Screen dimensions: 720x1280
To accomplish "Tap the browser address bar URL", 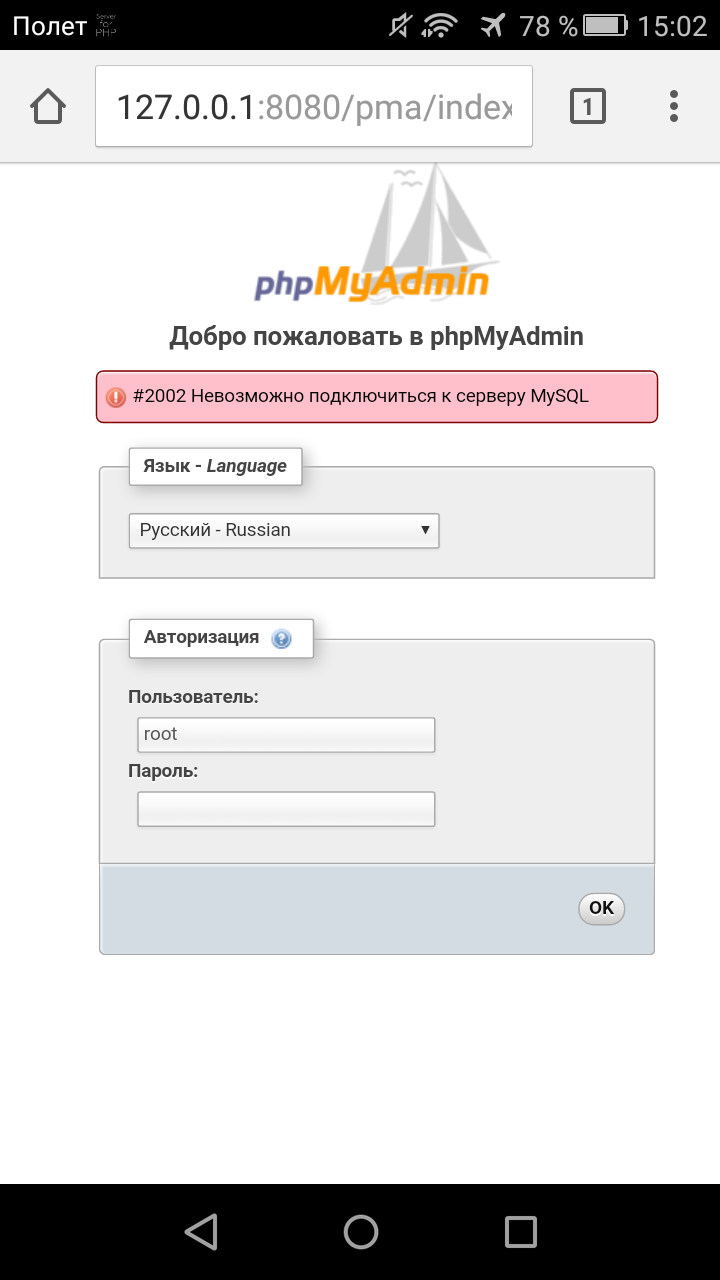I will pyautogui.click(x=314, y=106).
